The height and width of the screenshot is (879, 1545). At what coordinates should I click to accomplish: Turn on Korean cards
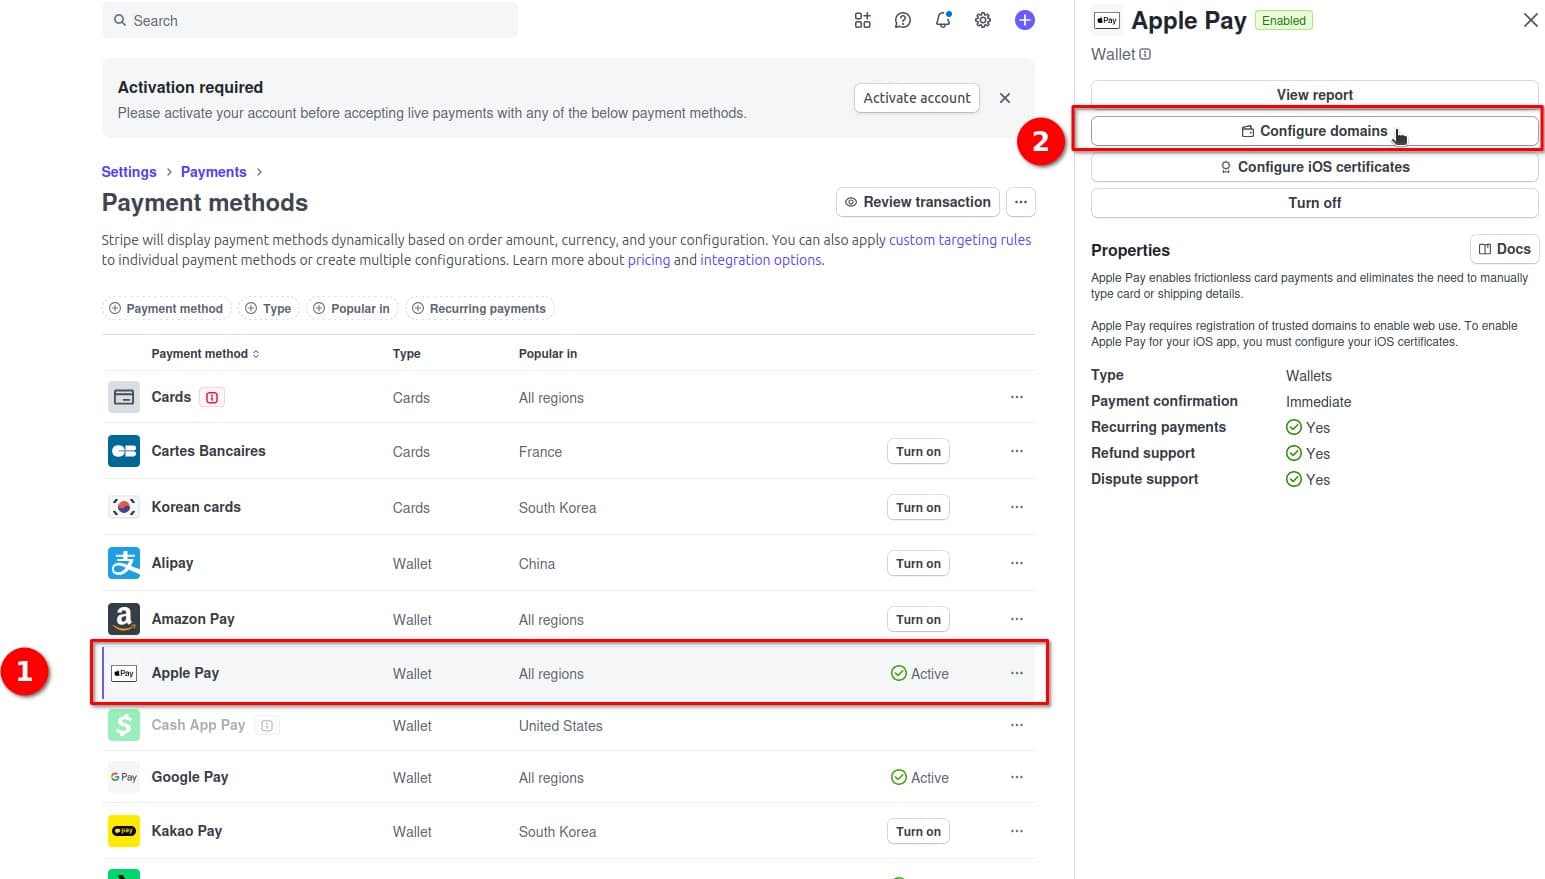[x=918, y=507]
